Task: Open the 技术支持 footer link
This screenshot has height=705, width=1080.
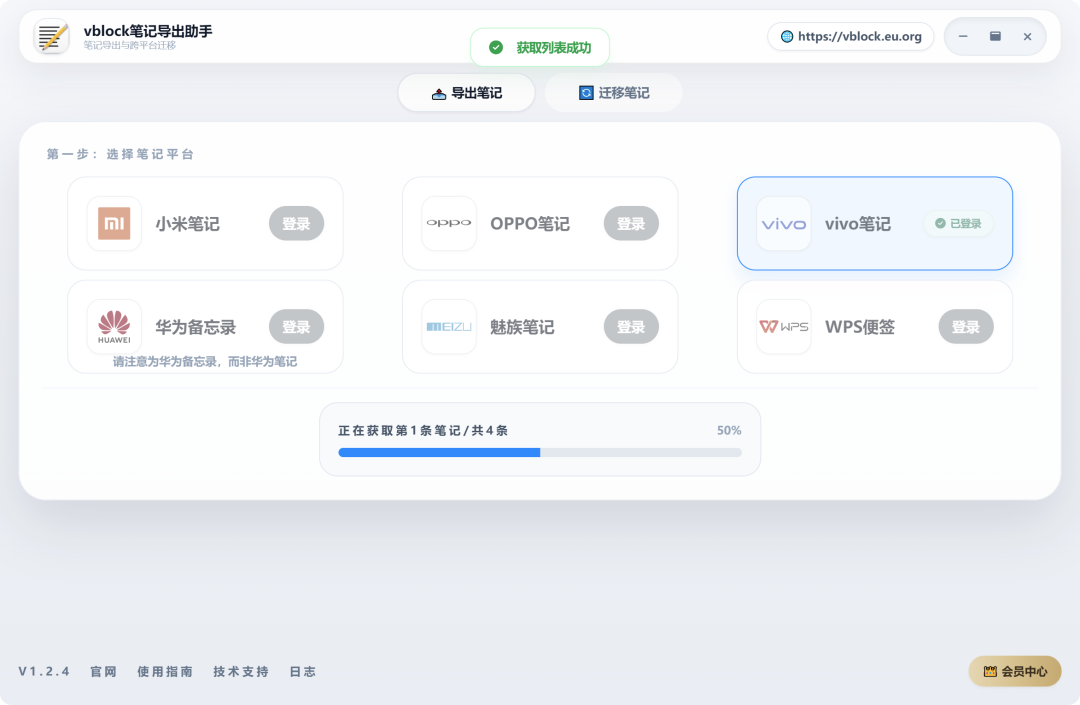Action: point(240,671)
